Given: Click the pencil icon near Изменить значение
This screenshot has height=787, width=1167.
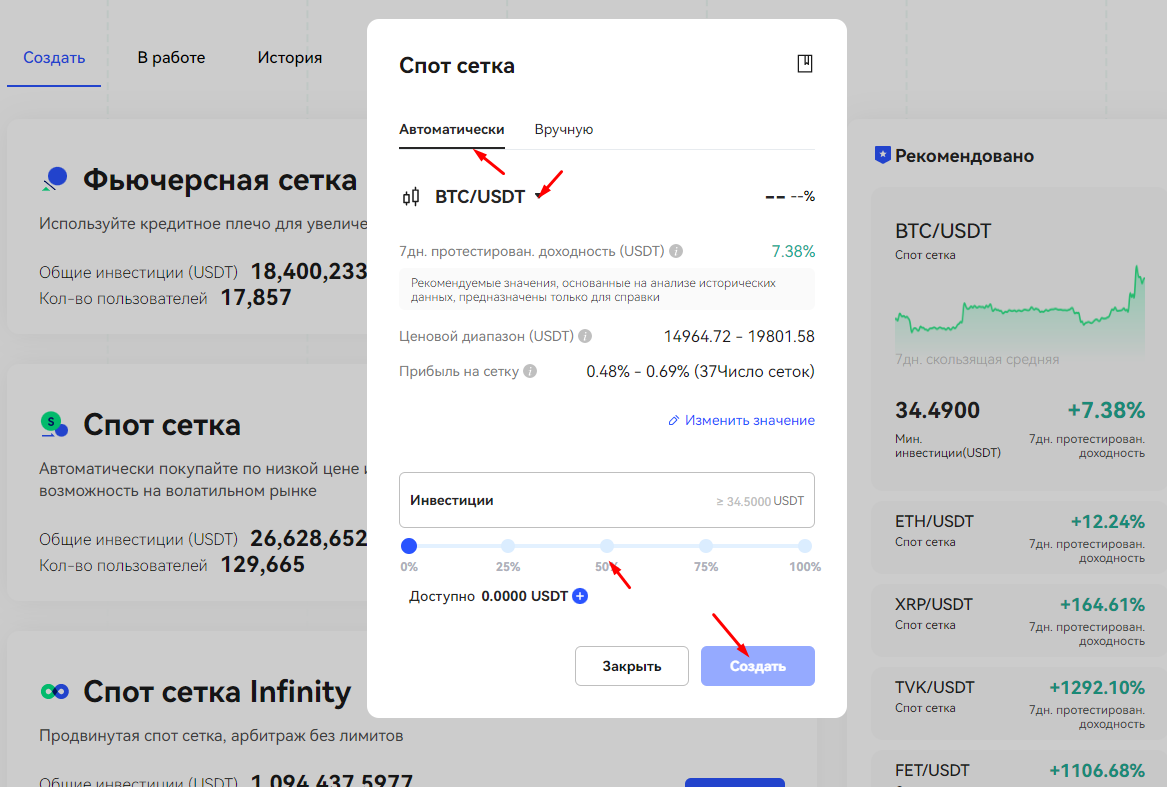Looking at the screenshot, I should coord(674,421).
